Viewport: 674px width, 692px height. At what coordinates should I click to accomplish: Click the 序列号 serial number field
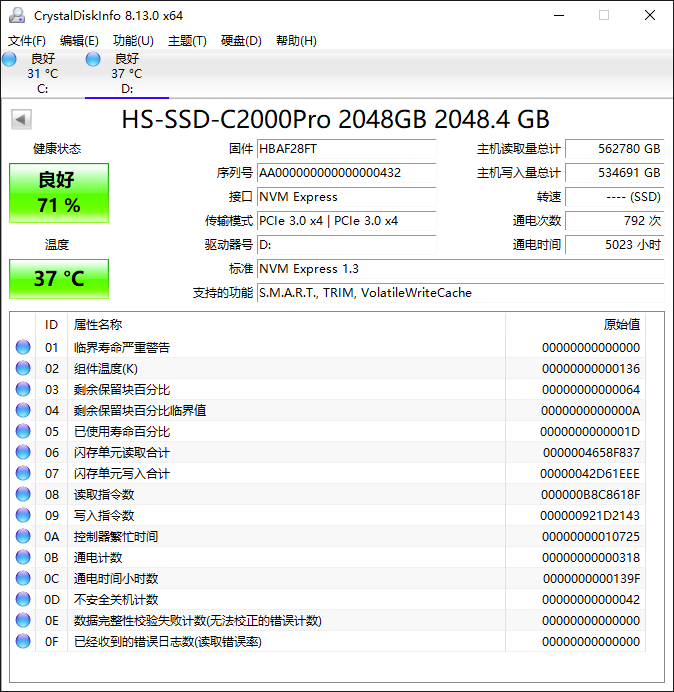346,173
